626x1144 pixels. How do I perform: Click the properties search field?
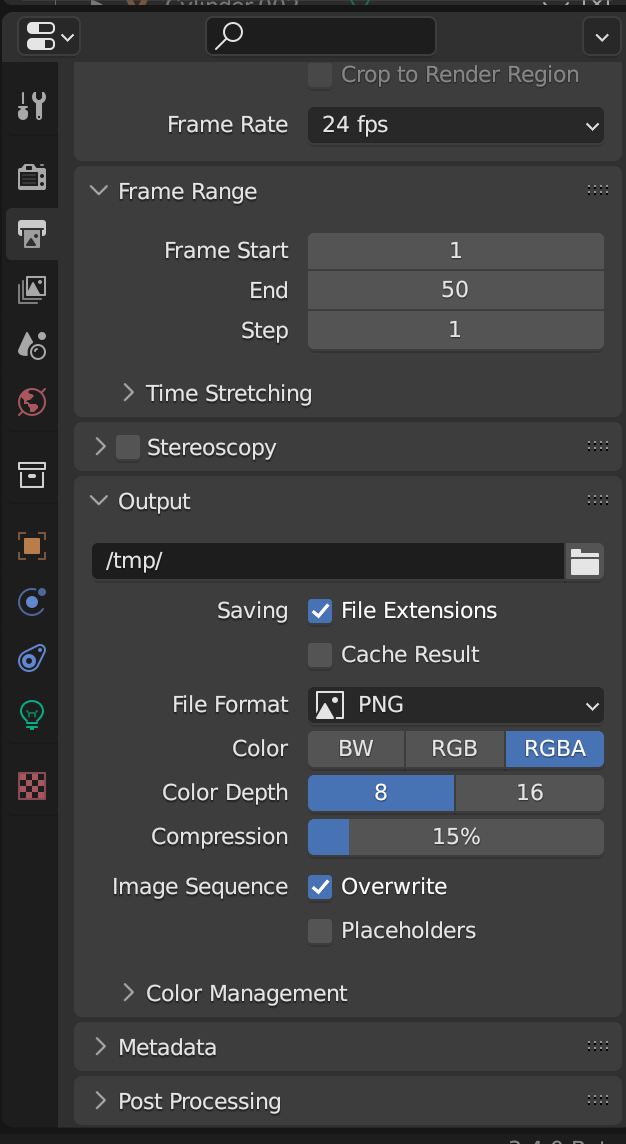[x=321, y=36]
